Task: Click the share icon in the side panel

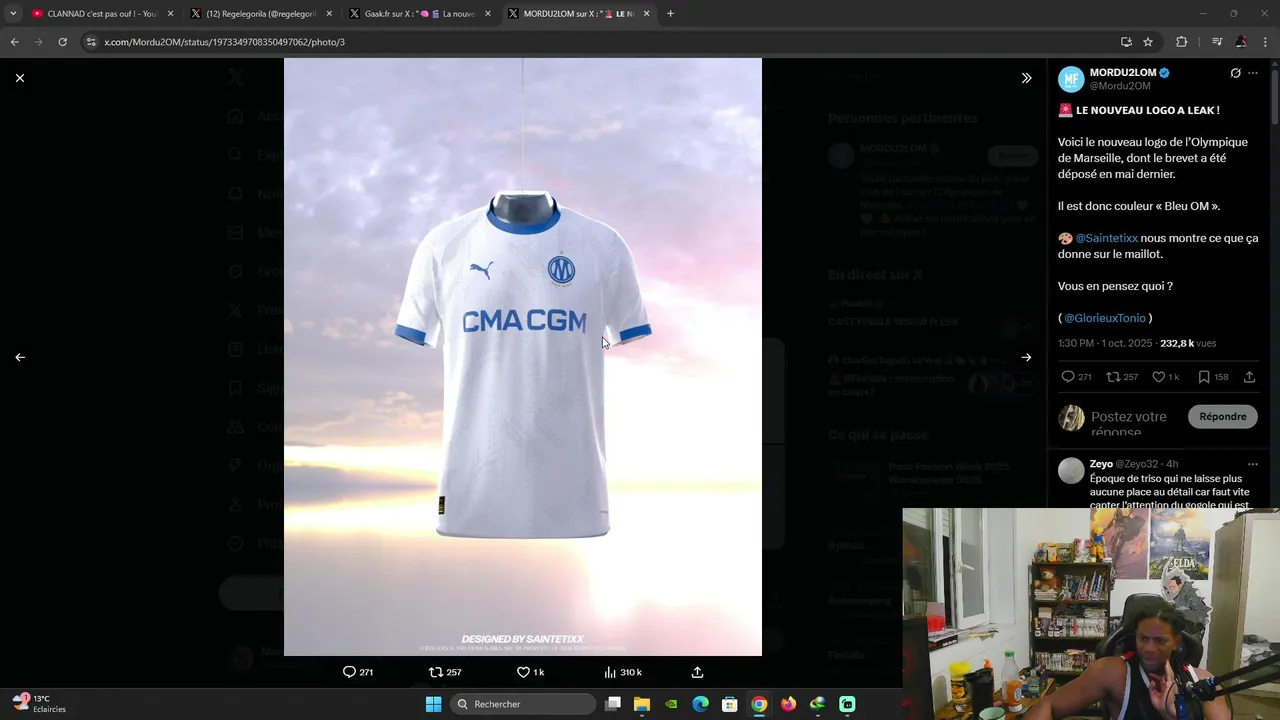Action: pyautogui.click(x=1249, y=377)
